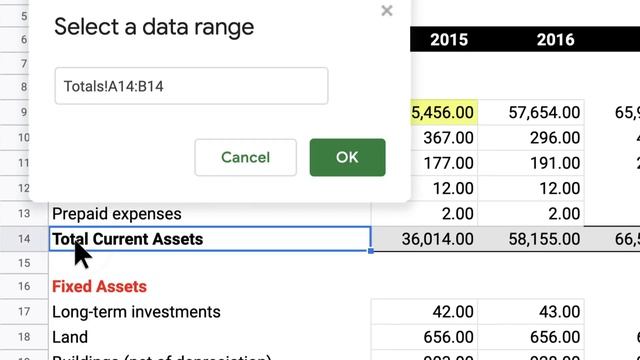Select cell containing 296.00
The height and width of the screenshot is (360, 640).
pyautogui.click(x=531, y=138)
